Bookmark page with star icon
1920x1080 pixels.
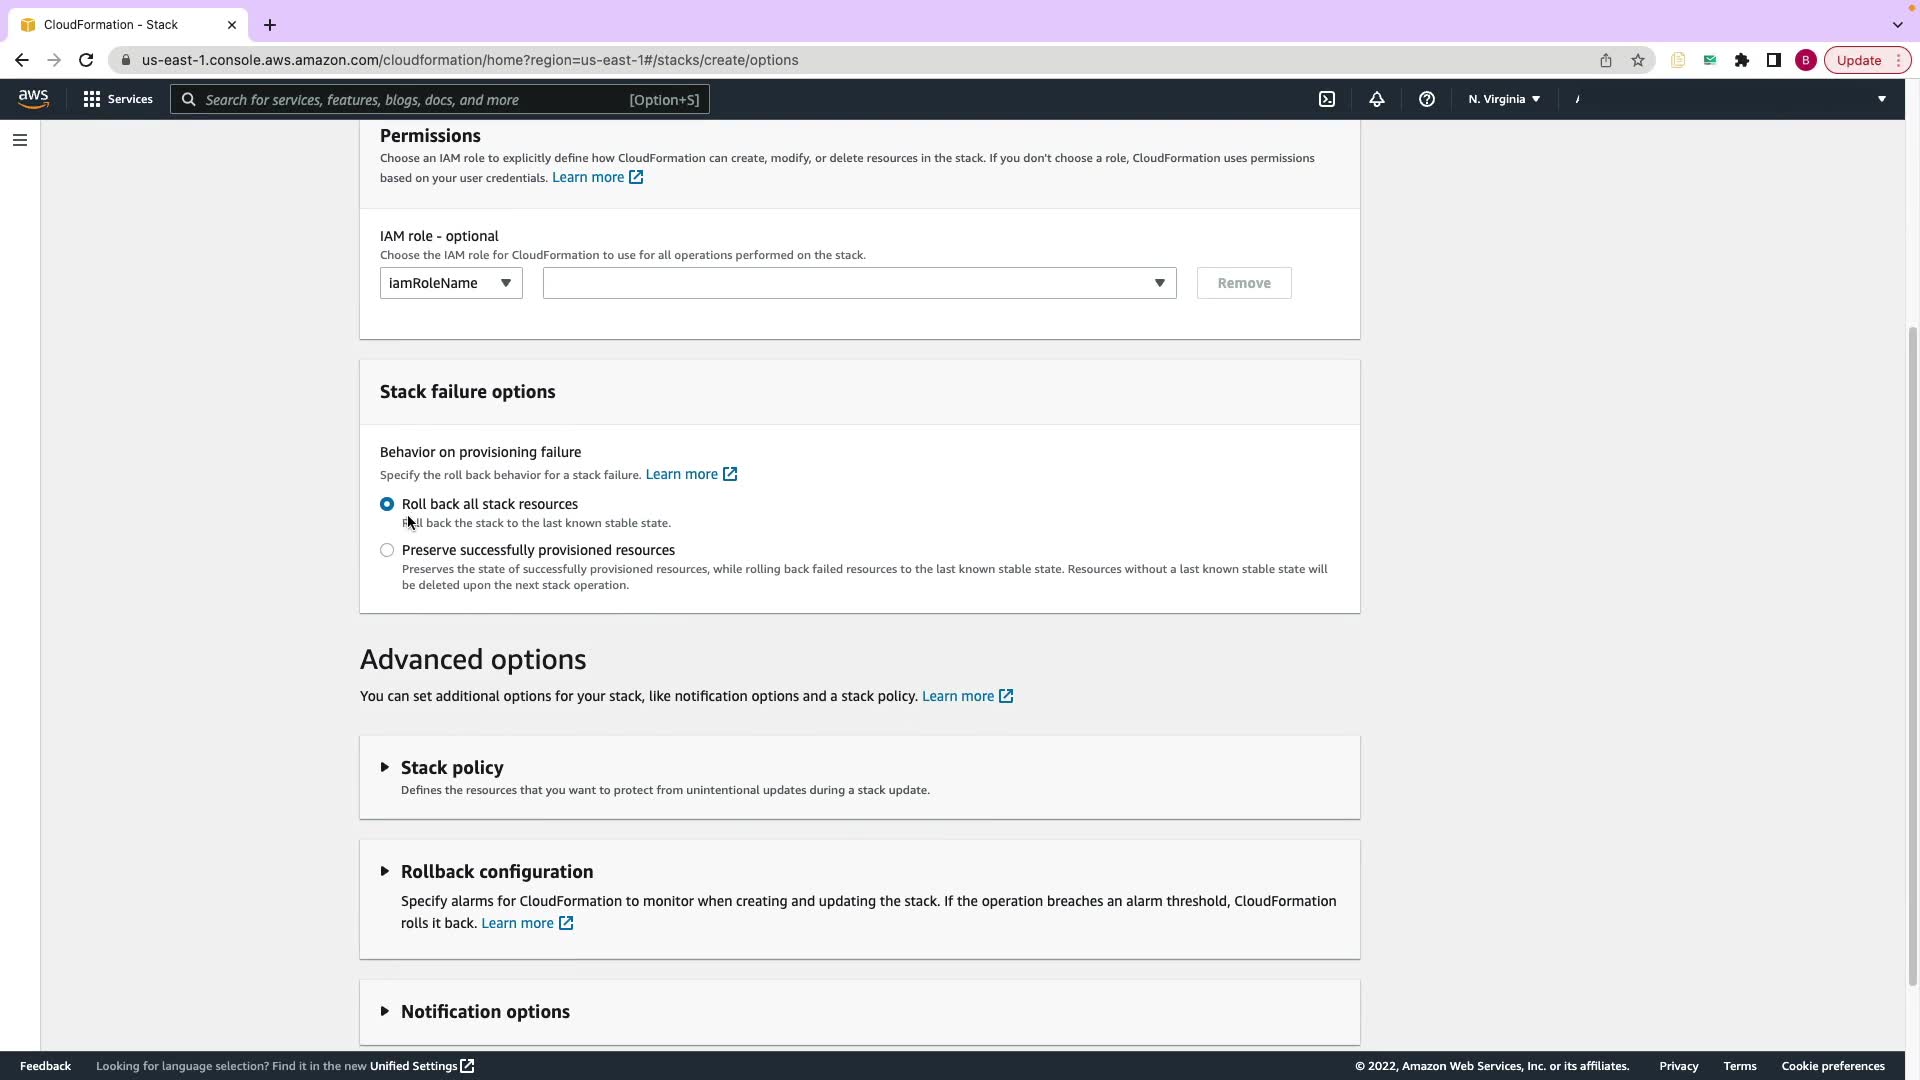click(x=1638, y=60)
